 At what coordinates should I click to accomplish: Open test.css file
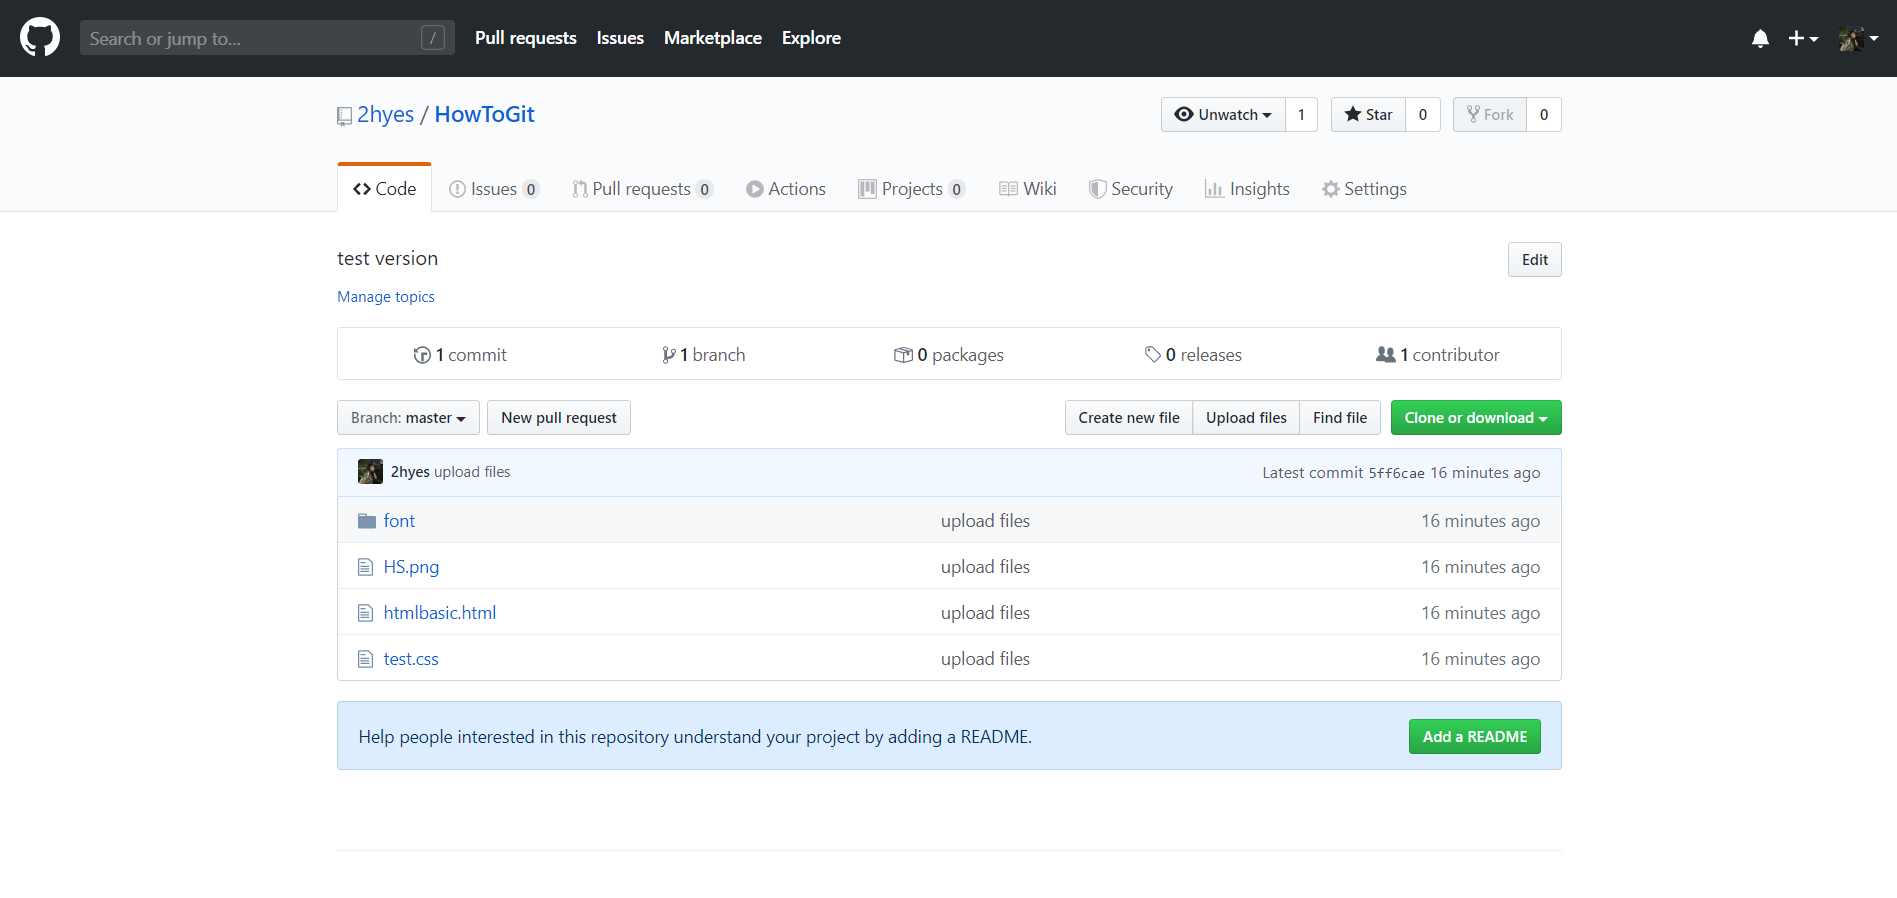411,659
